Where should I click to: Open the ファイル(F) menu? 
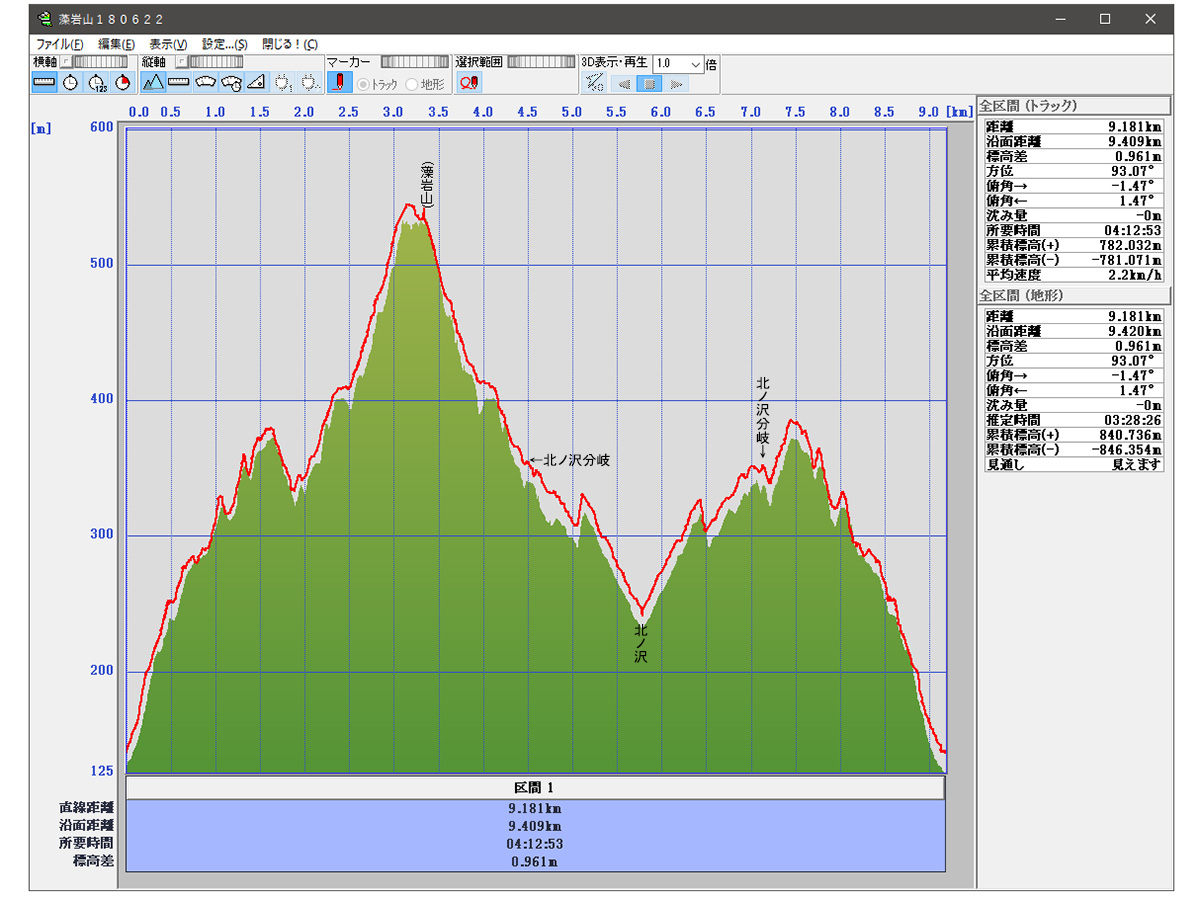[x=59, y=44]
